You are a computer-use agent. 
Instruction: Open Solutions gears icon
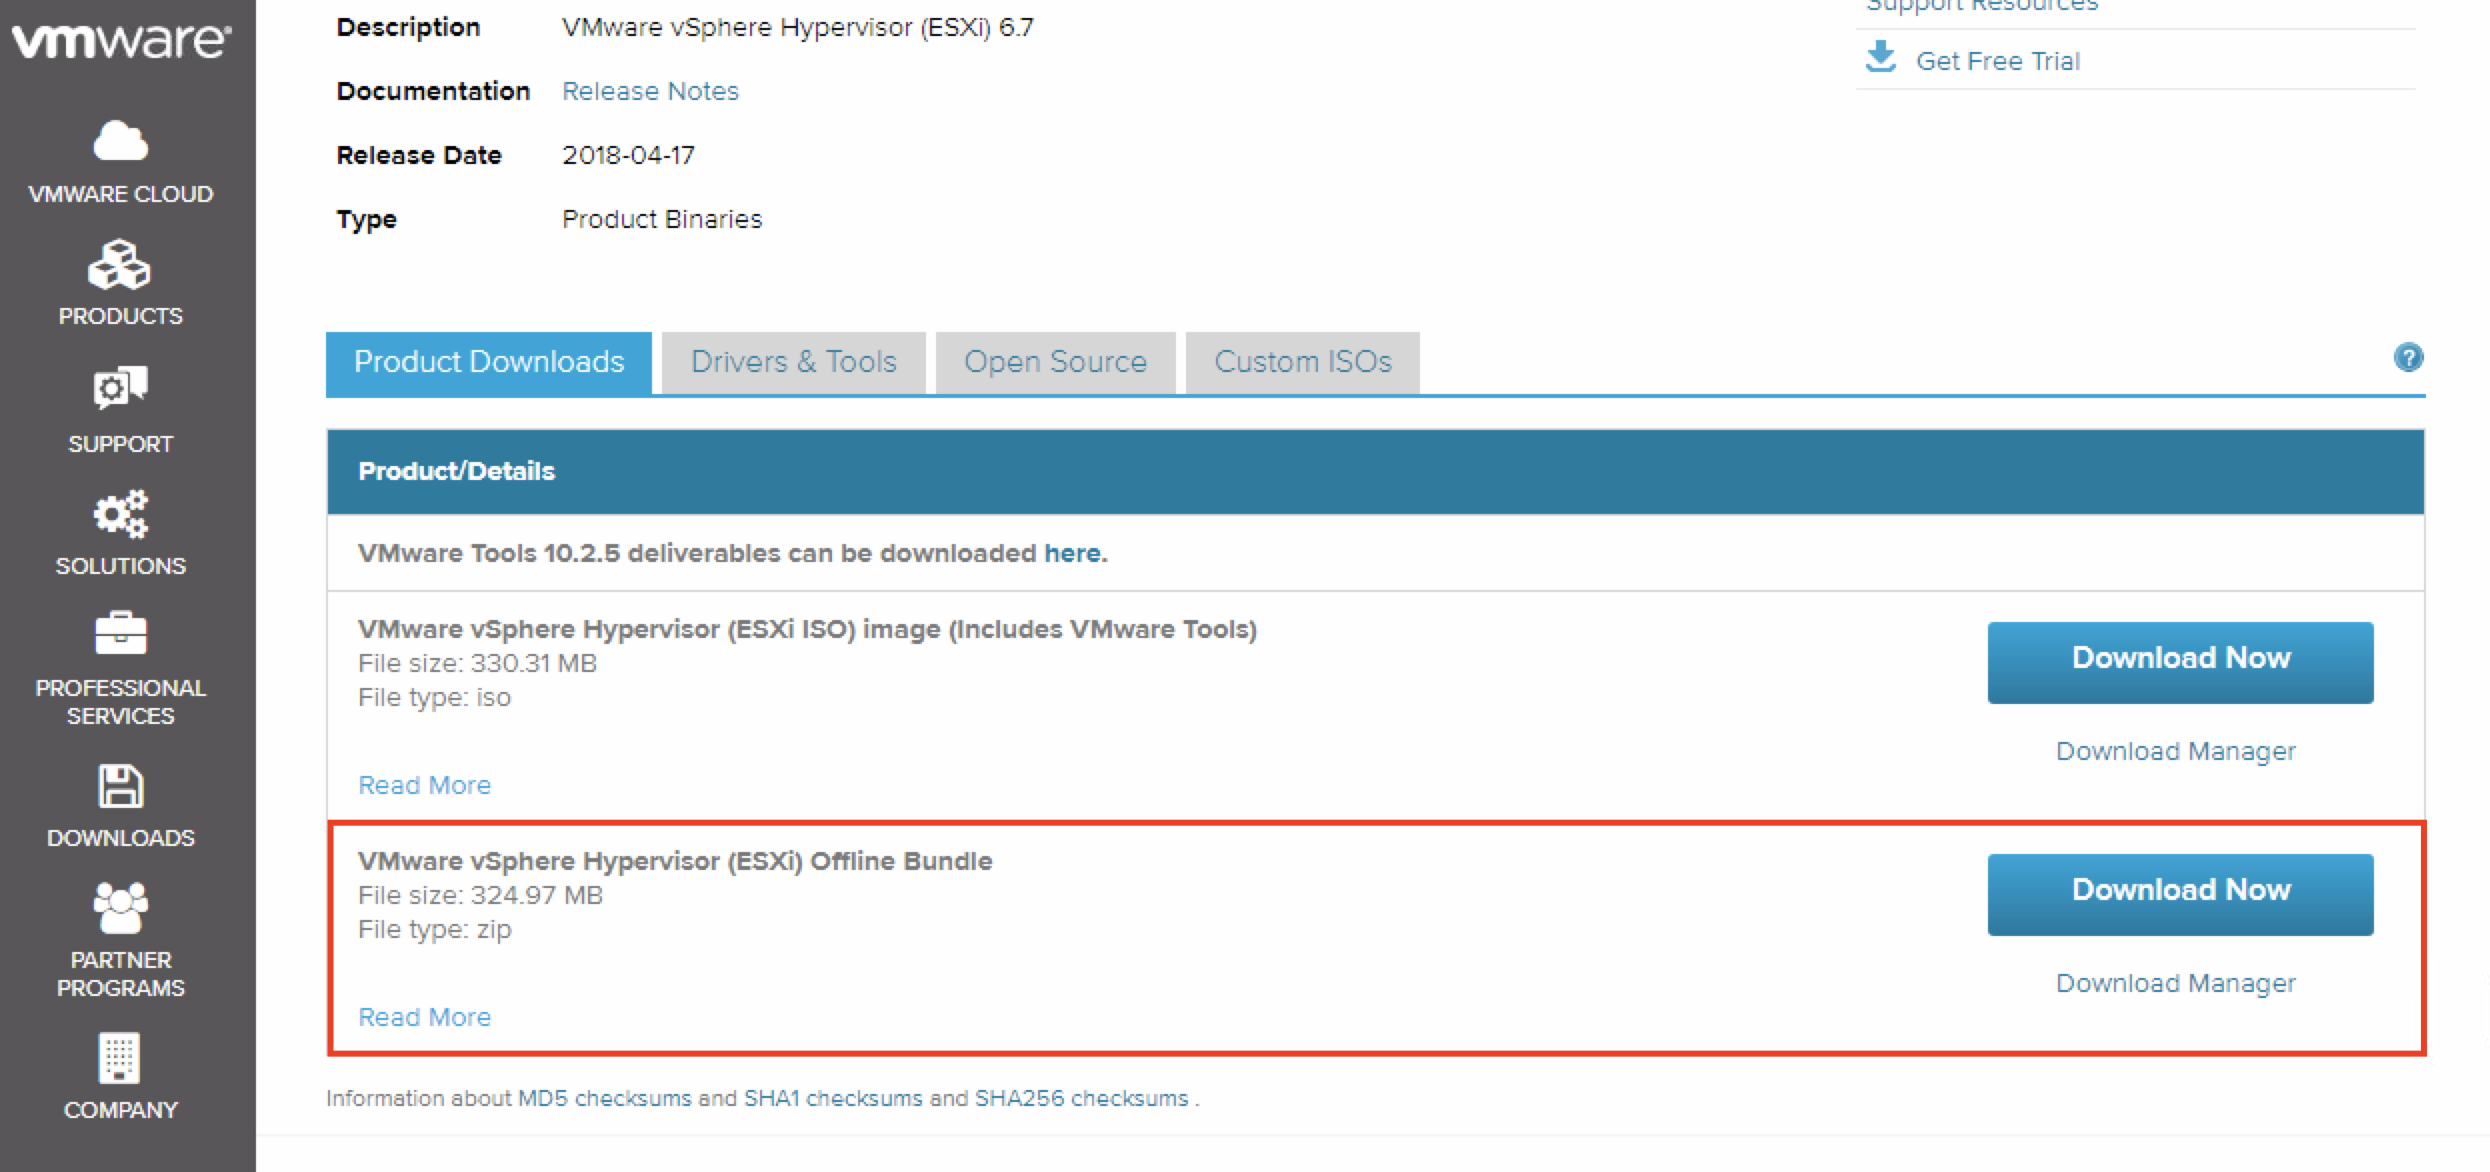click(121, 514)
